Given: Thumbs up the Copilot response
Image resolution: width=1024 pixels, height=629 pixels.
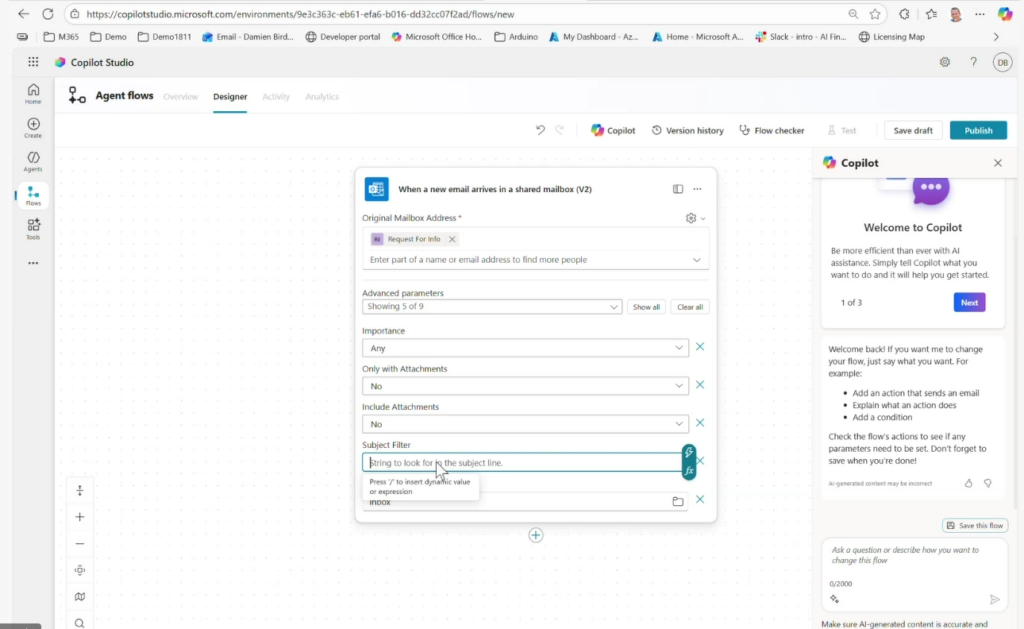Looking at the screenshot, I should [968, 483].
